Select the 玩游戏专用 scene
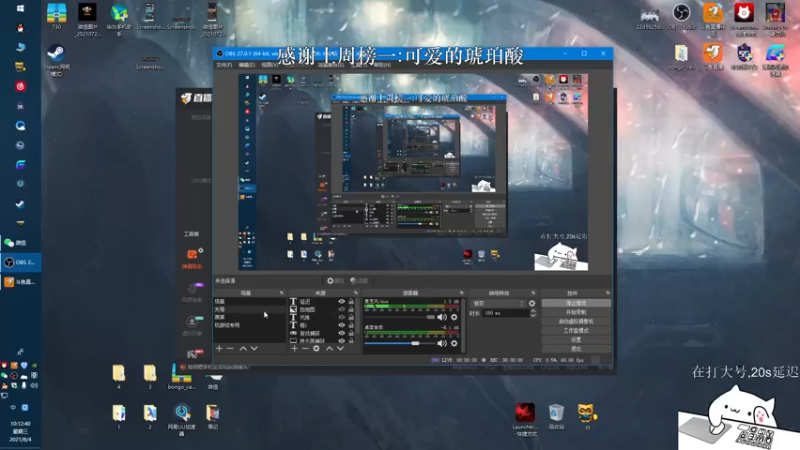The width and height of the screenshot is (800, 450). pos(249,325)
